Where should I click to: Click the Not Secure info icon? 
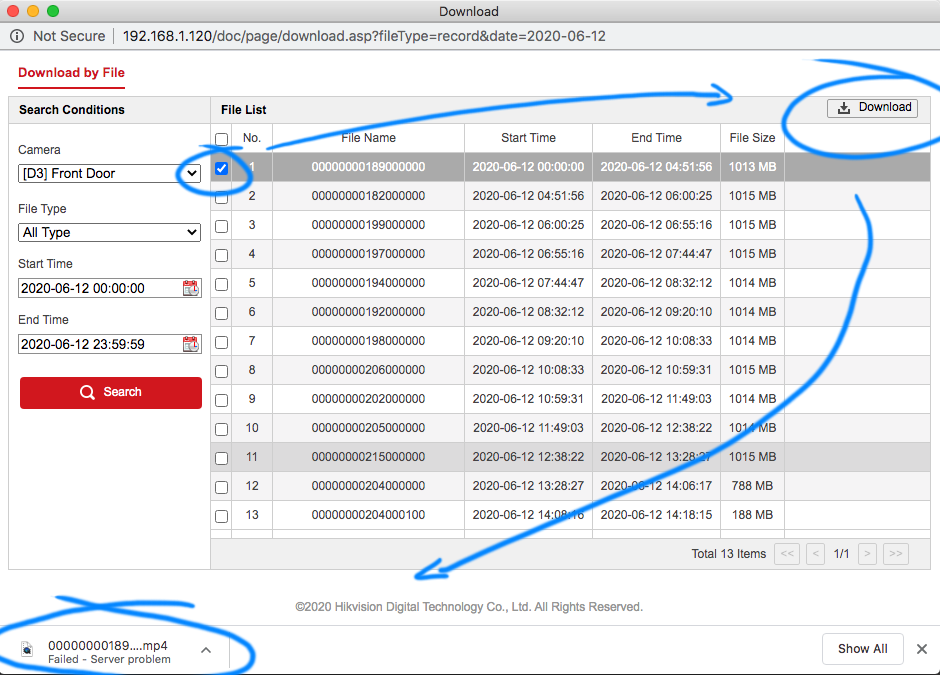point(17,36)
